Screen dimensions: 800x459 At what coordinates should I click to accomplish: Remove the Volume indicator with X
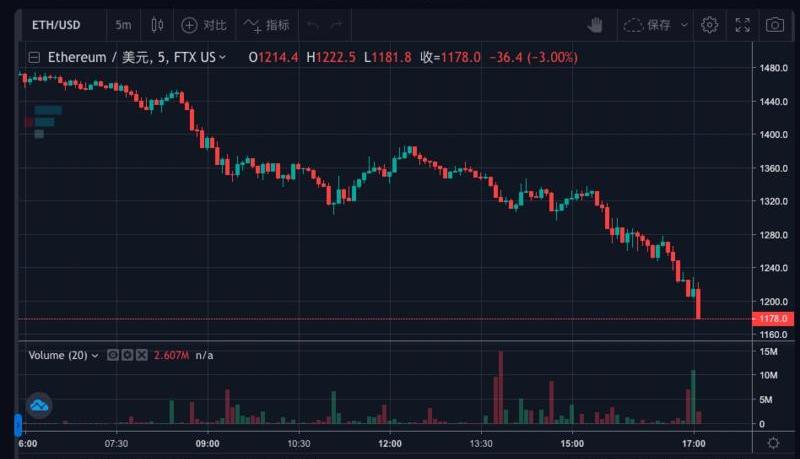click(141, 355)
